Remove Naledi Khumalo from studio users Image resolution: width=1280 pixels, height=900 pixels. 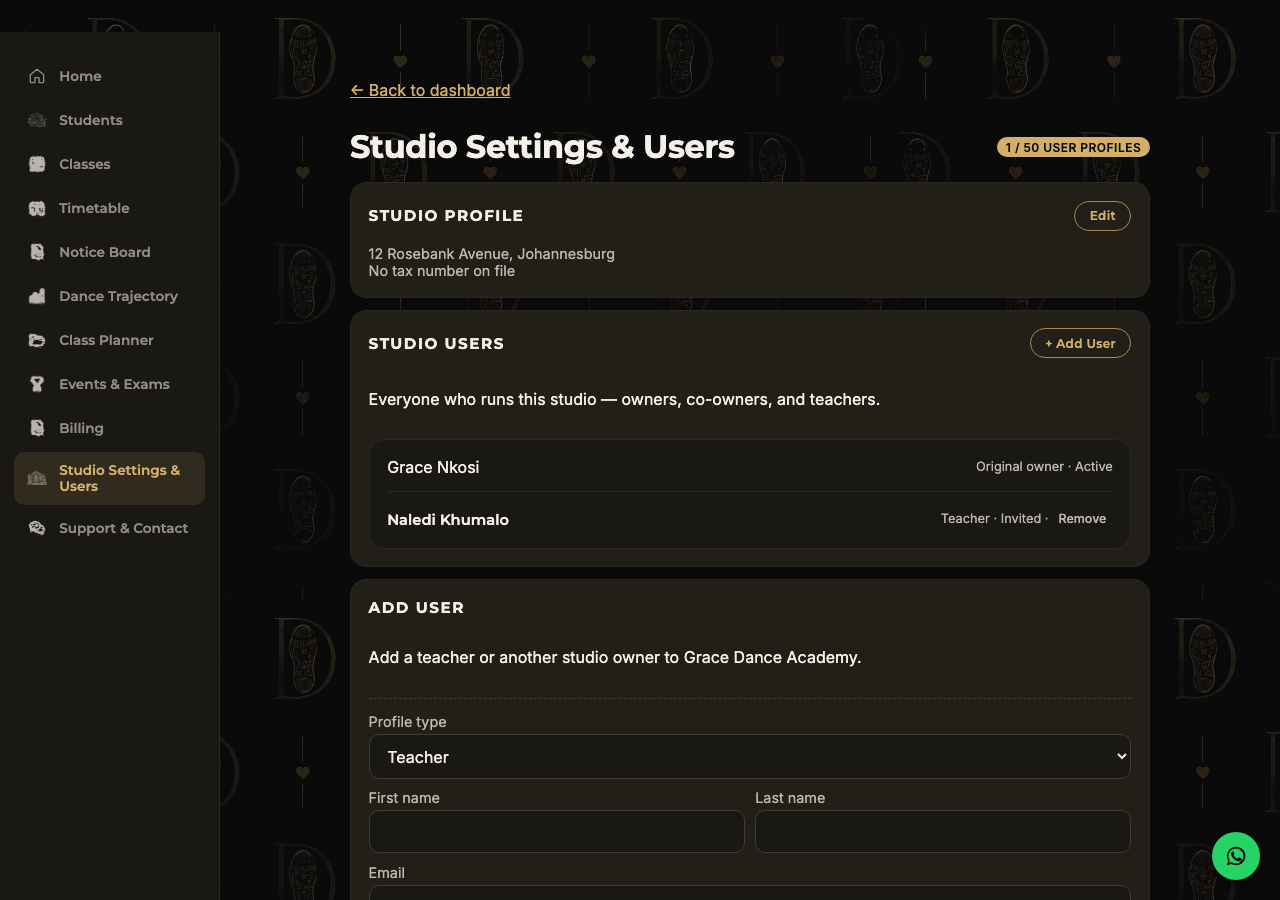click(x=1082, y=519)
